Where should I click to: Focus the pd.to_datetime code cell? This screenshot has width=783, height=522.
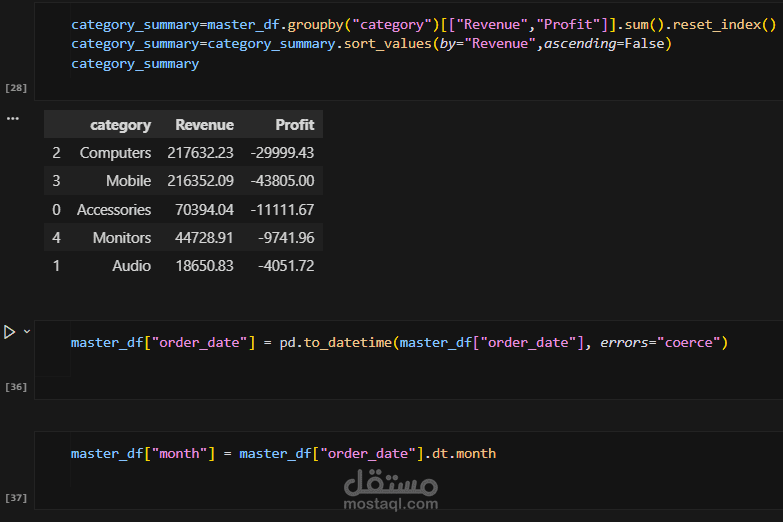[x=399, y=343]
